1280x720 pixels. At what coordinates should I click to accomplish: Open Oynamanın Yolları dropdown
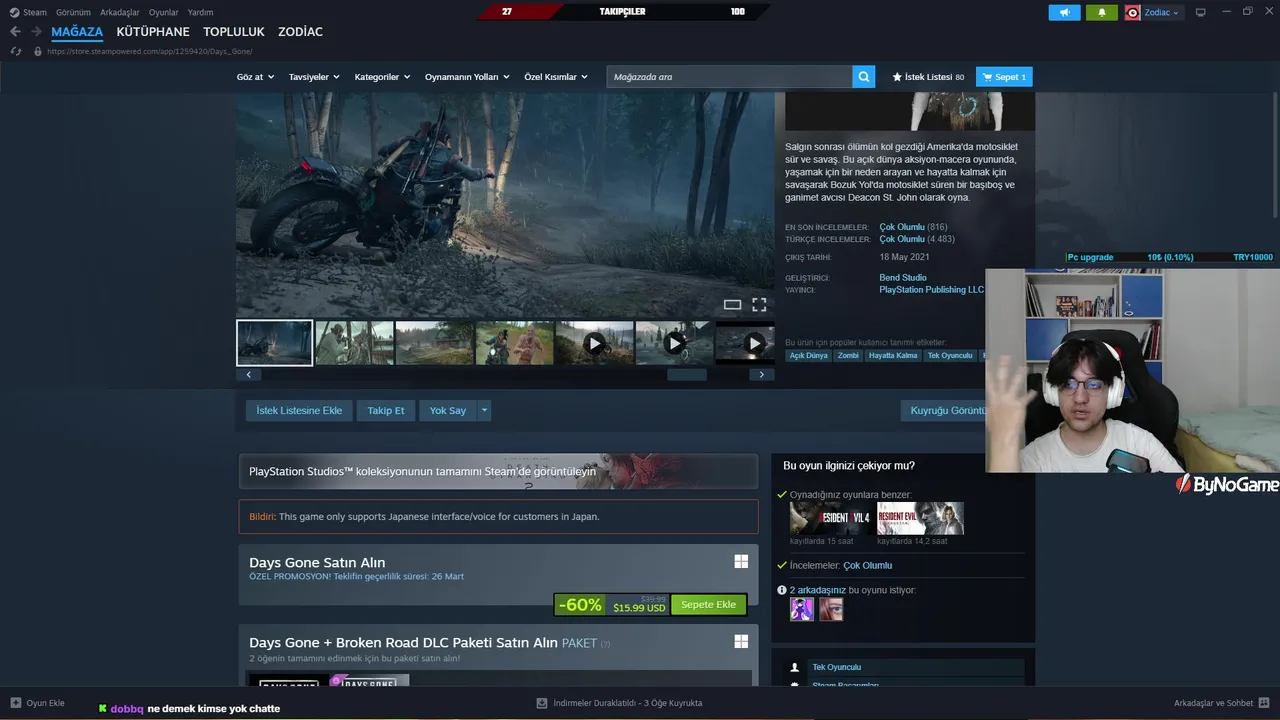467,77
